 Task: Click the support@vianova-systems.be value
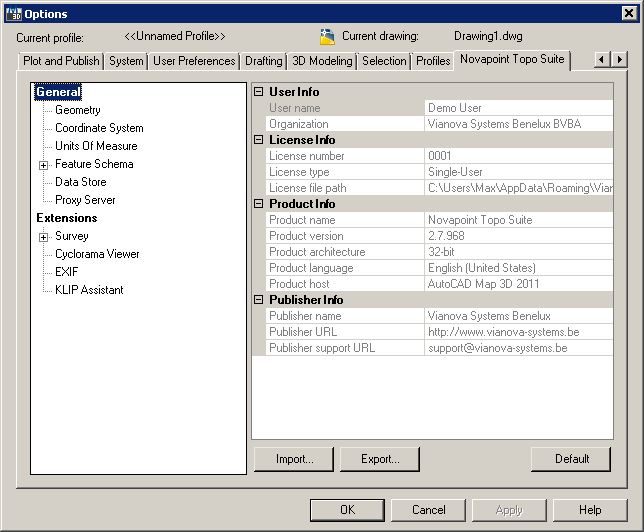(x=519, y=348)
